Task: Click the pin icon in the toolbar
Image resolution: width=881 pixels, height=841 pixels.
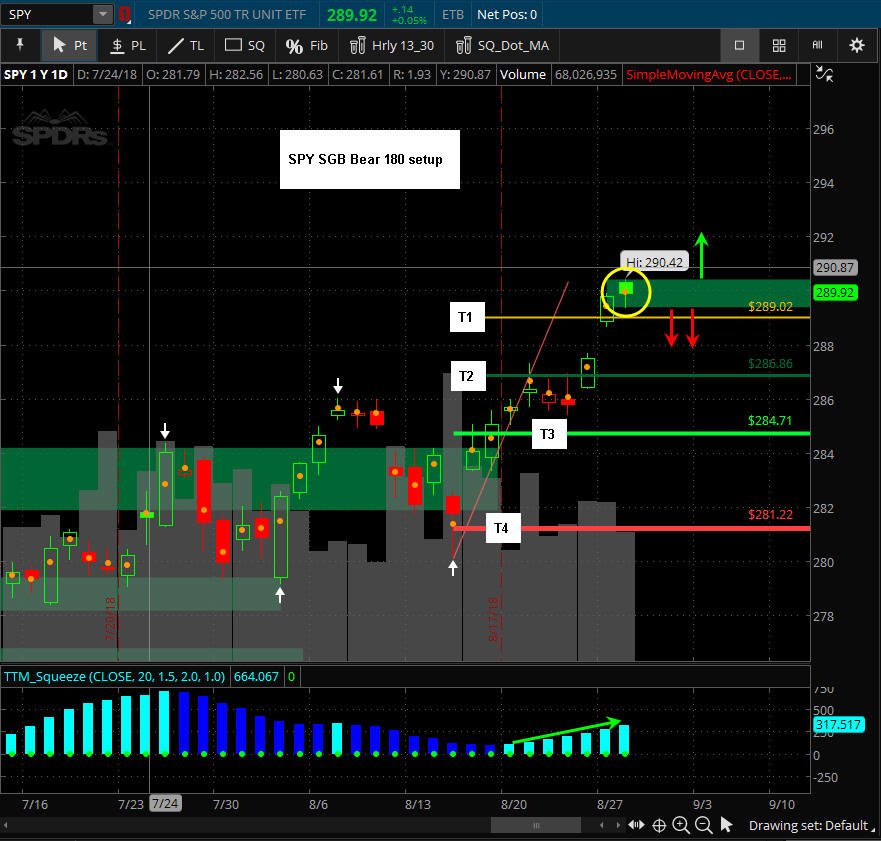Action: click(20, 45)
